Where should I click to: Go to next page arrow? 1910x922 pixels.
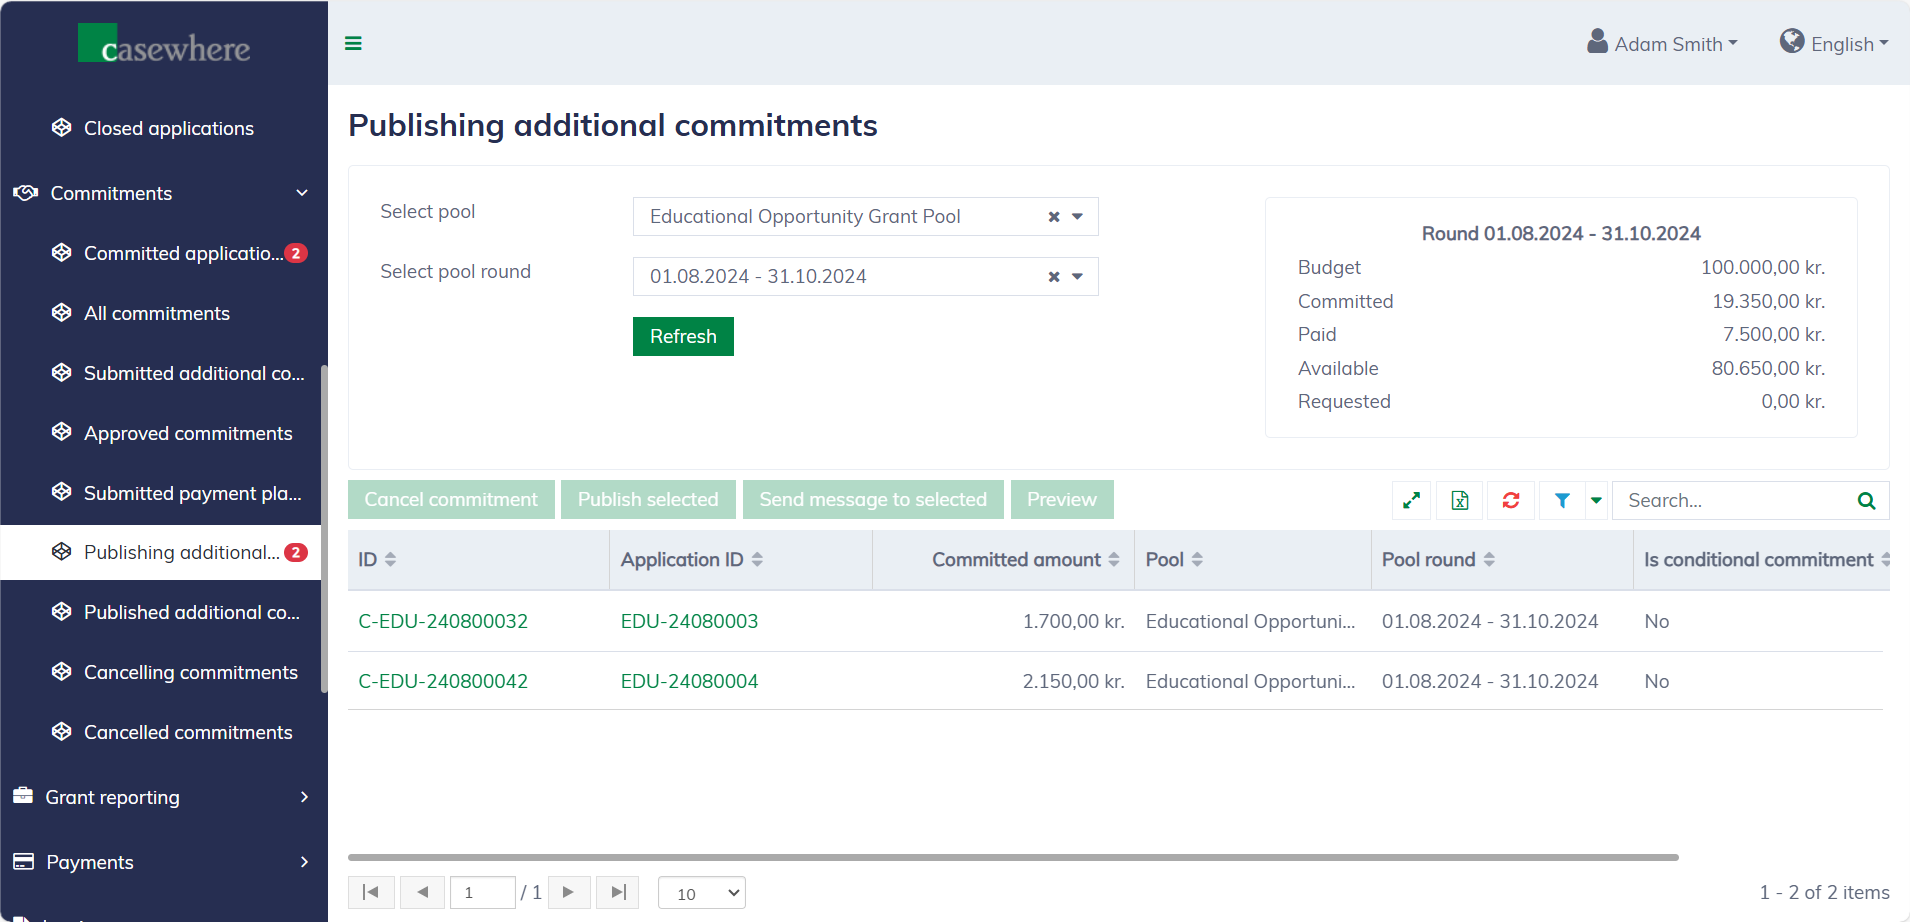point(568,892)
